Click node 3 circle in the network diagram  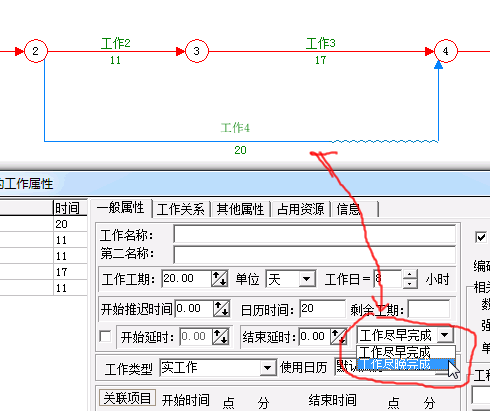197,51
